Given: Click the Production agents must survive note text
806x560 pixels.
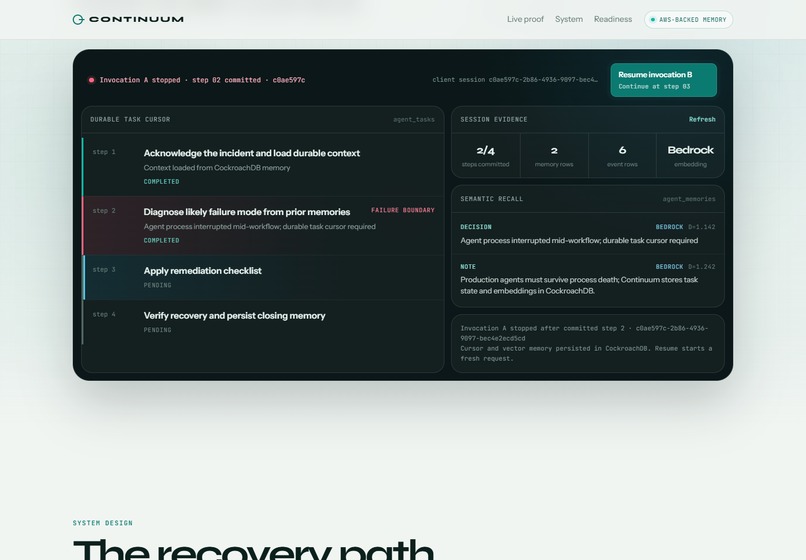Looking at the screenshot, I should coord(579,285).
